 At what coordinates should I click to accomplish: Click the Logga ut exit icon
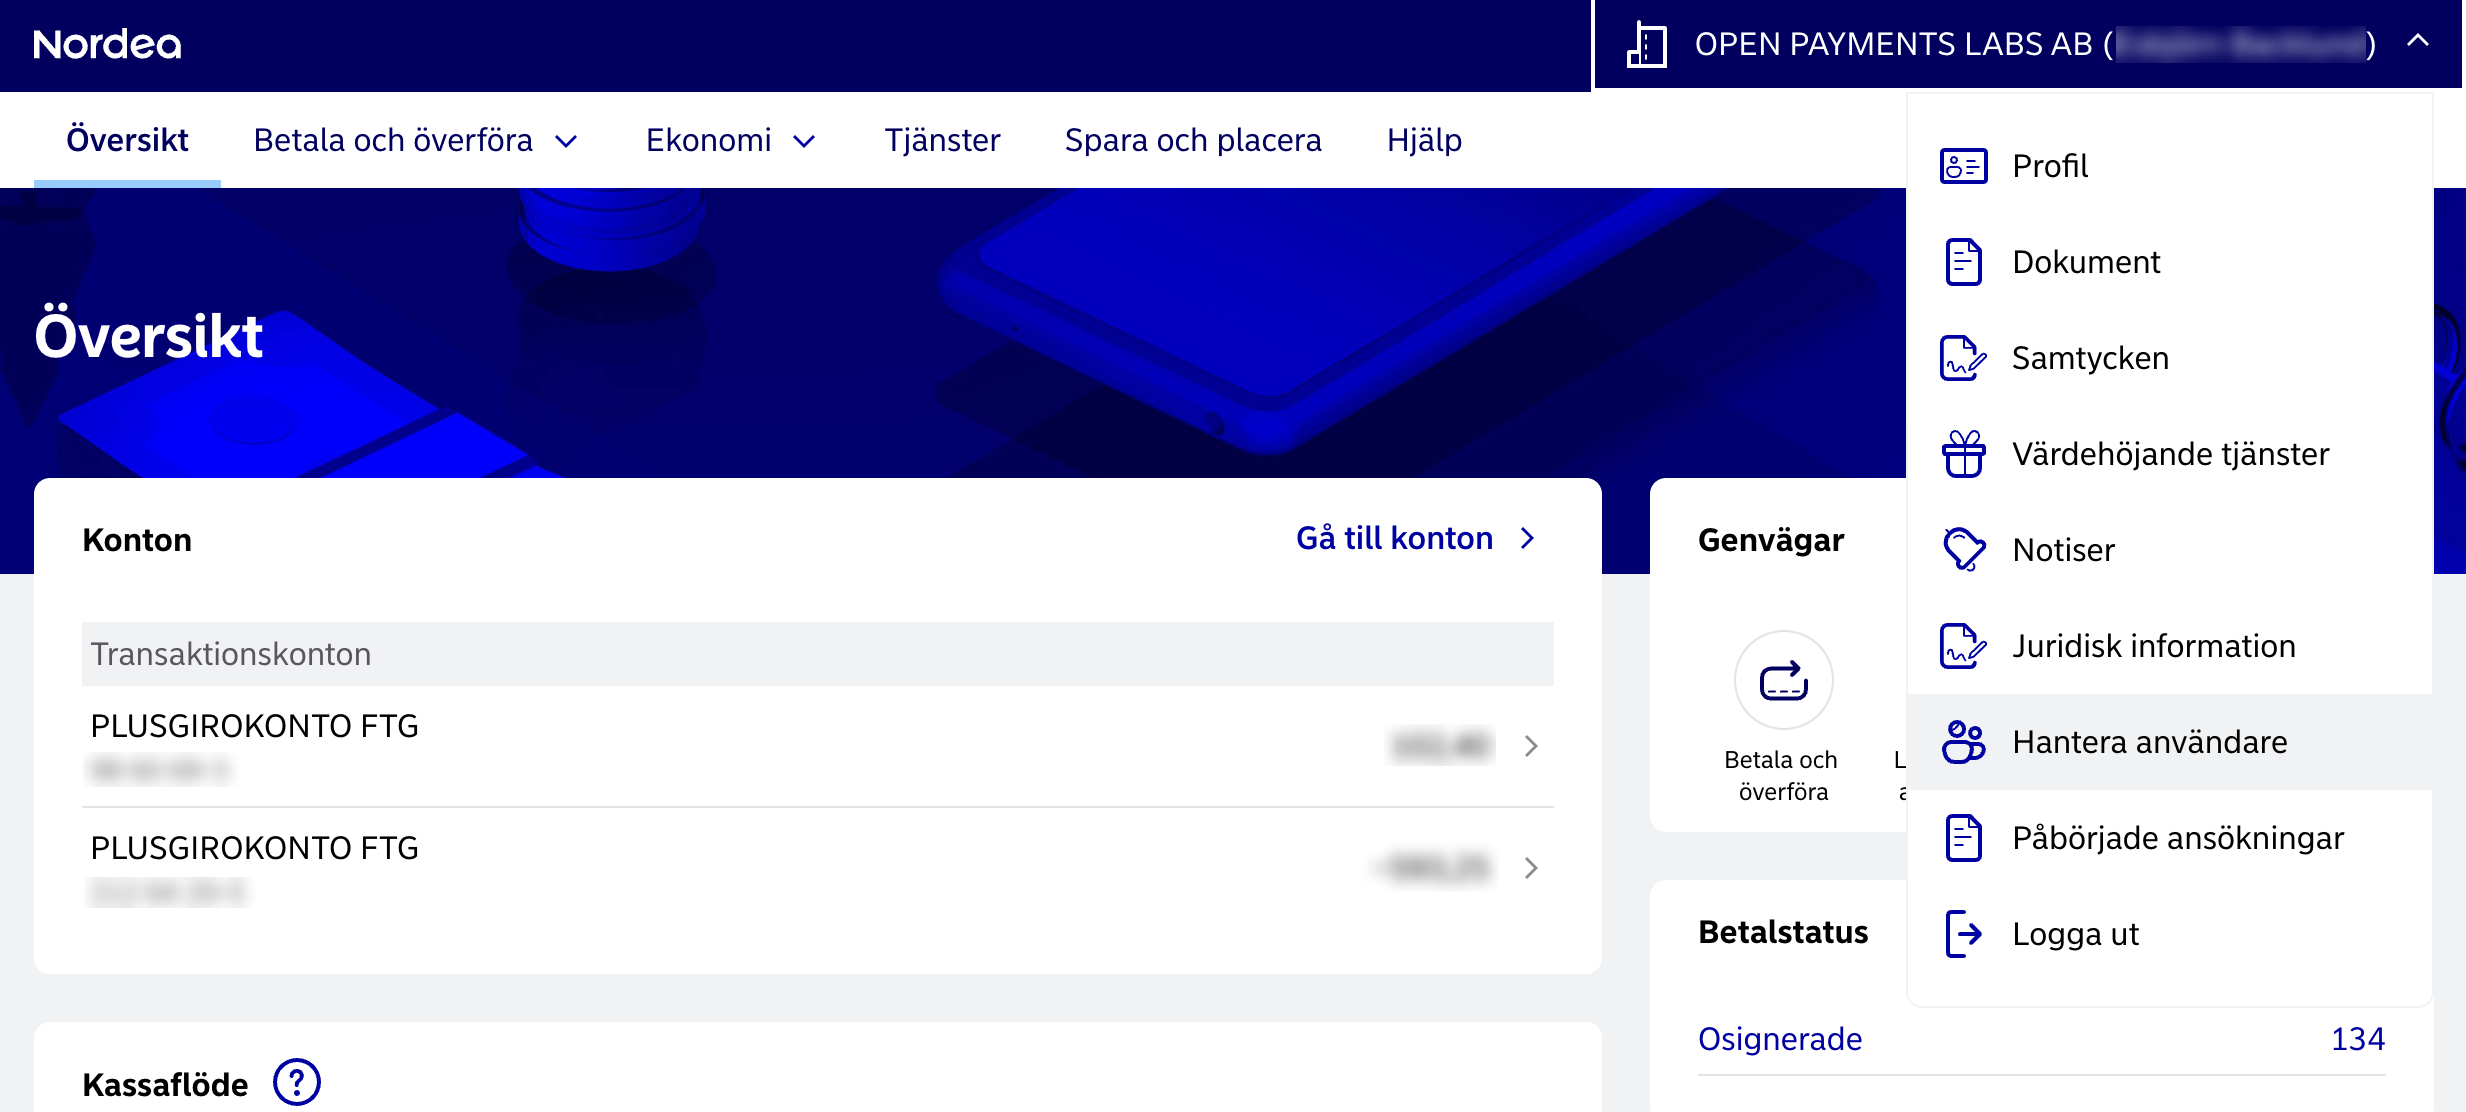(1963, 934)
